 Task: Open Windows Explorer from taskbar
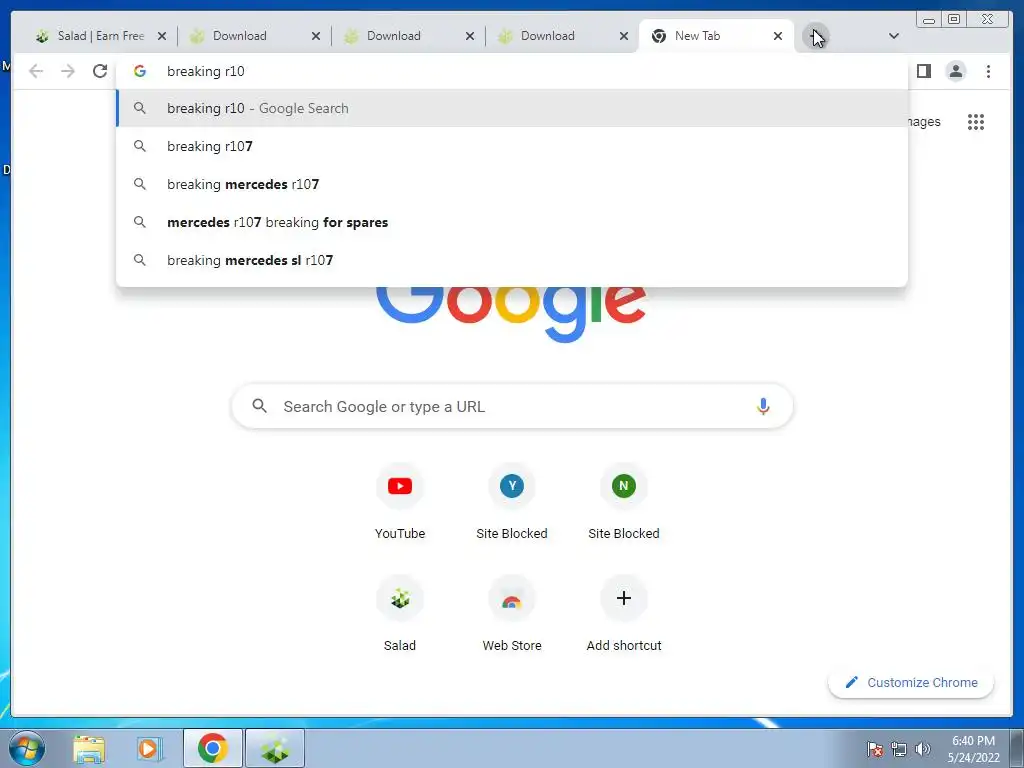click(x=89, y=749)
